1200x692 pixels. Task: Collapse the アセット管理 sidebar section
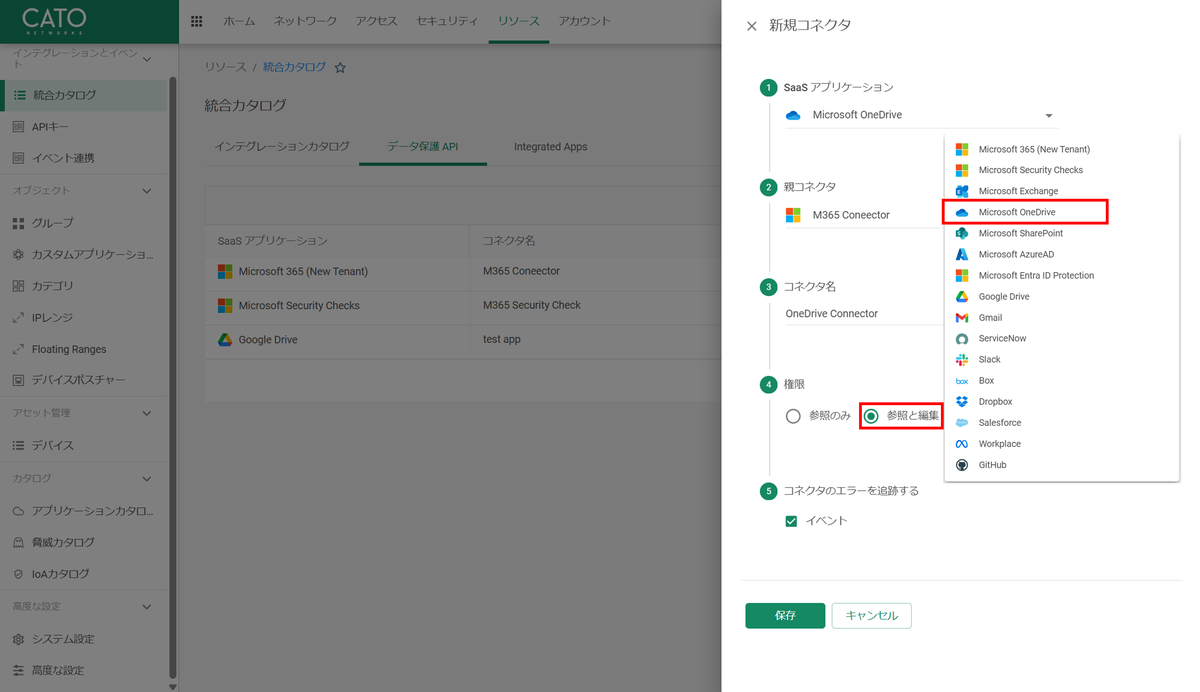[x=147, y=413]
